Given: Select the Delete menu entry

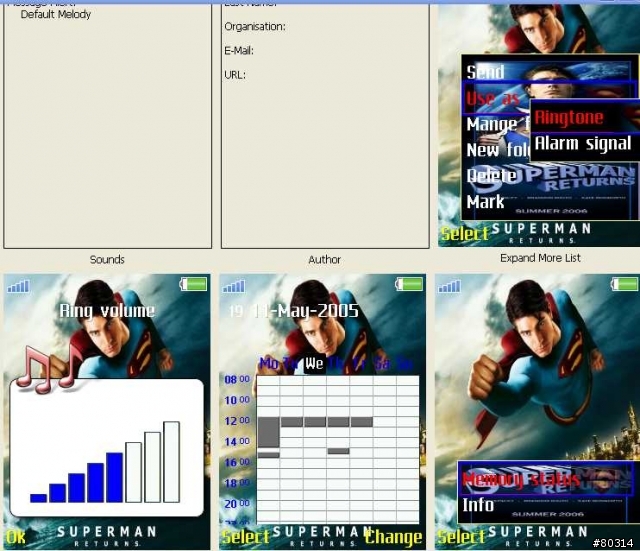Looking at the screenshot, I should point(492,176).
